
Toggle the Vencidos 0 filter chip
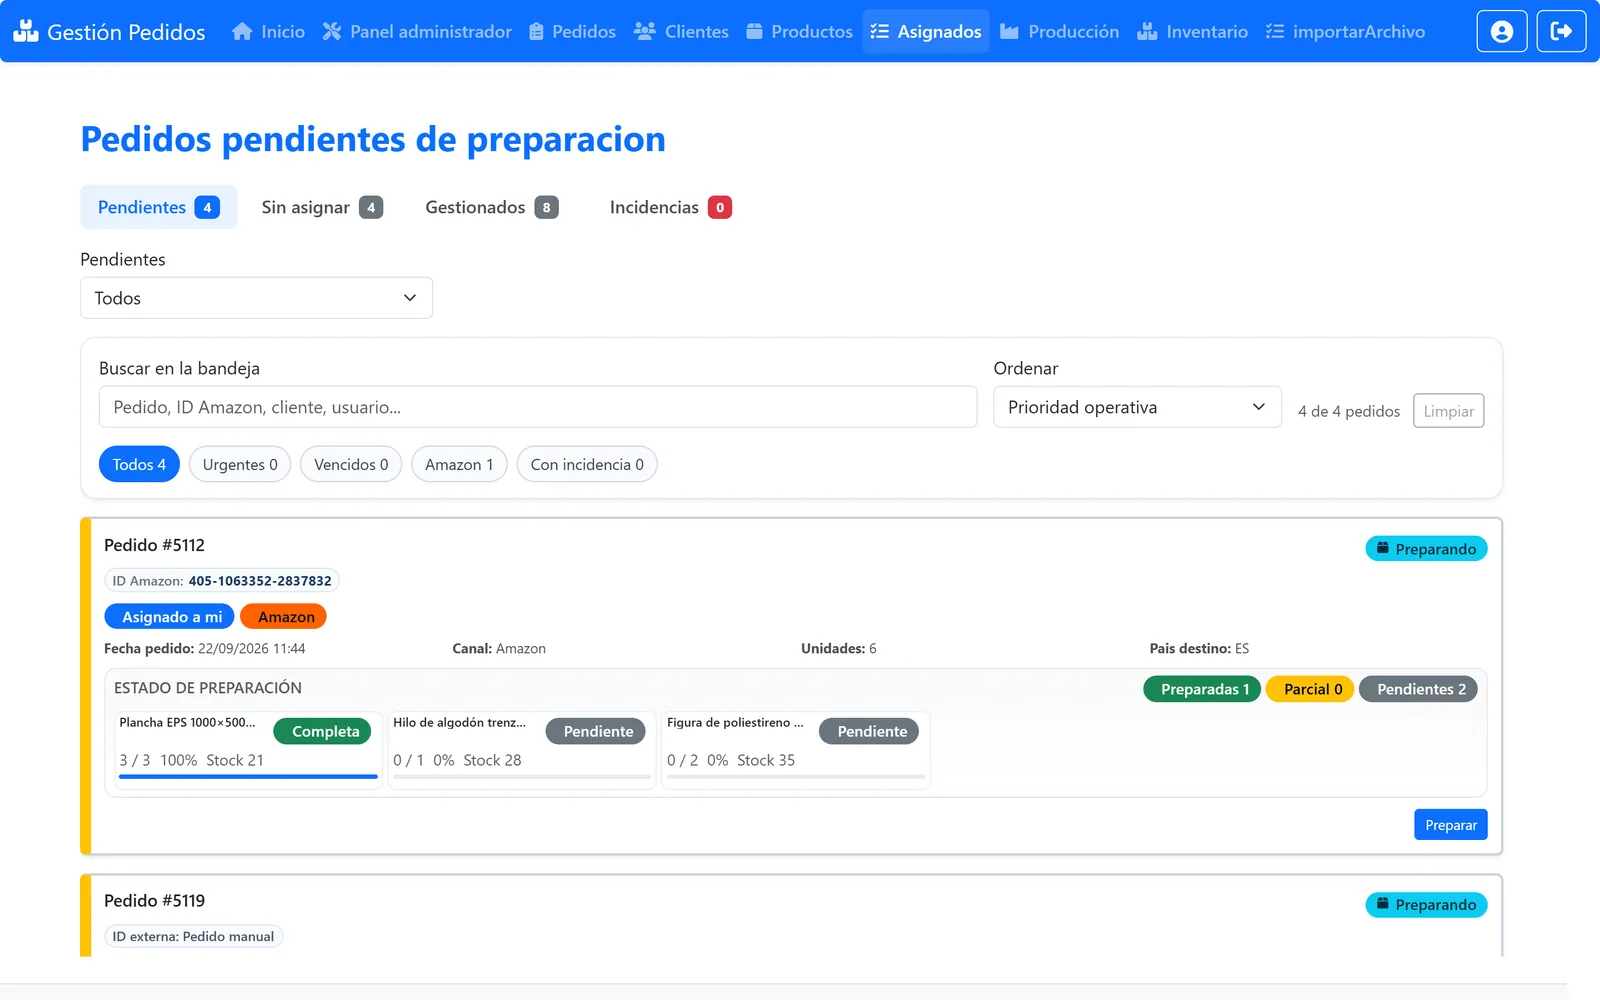[x=351, y=464]
